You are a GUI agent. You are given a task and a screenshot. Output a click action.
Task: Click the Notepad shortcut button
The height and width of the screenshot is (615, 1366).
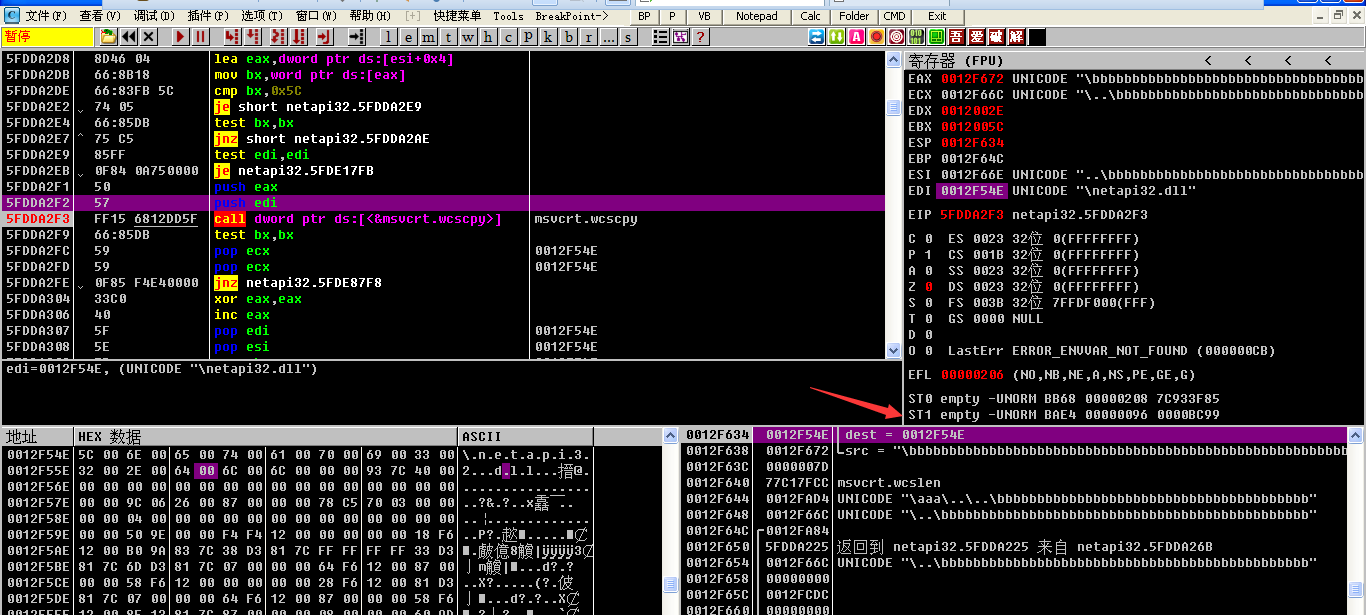pos(756,16)
